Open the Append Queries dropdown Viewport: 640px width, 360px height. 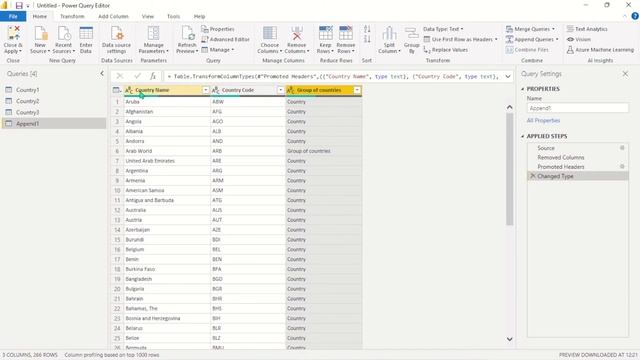pyautogui.click(x=532, y=39)
